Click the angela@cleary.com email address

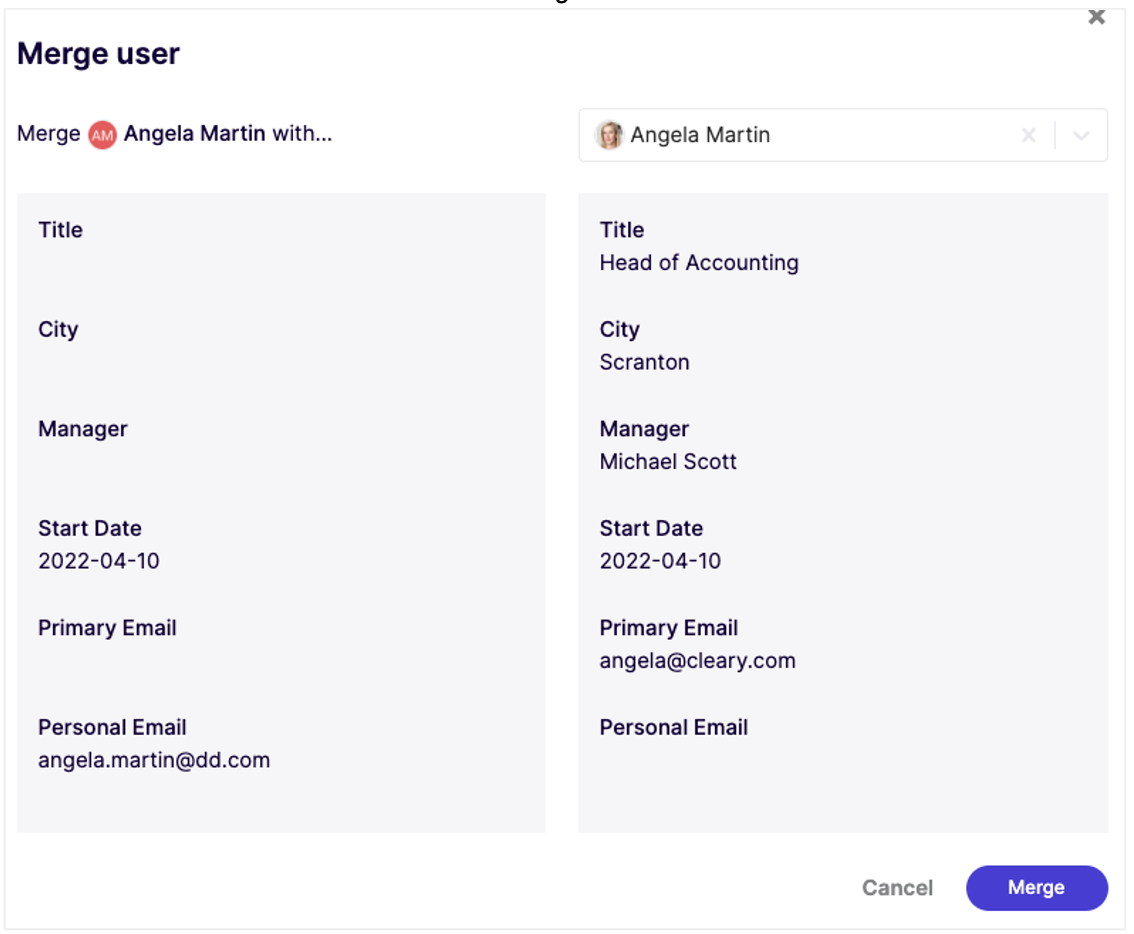pyautogui.click(x=697, y=661)
